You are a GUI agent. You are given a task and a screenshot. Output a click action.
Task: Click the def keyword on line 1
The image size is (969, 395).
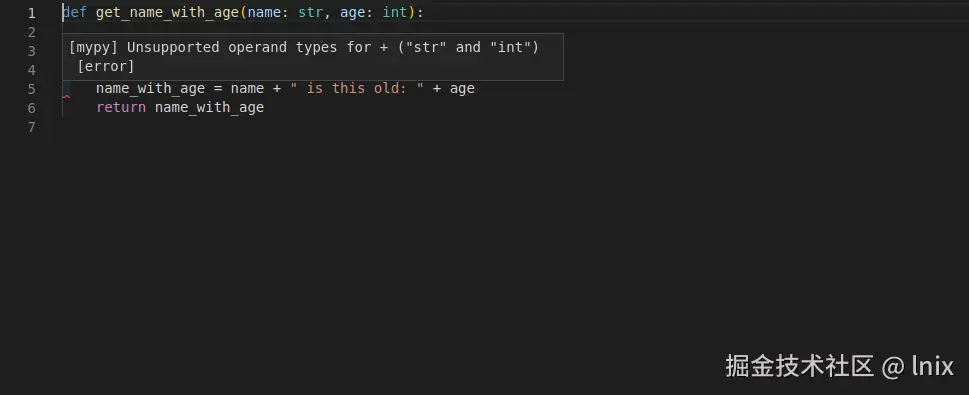(75, 12)
